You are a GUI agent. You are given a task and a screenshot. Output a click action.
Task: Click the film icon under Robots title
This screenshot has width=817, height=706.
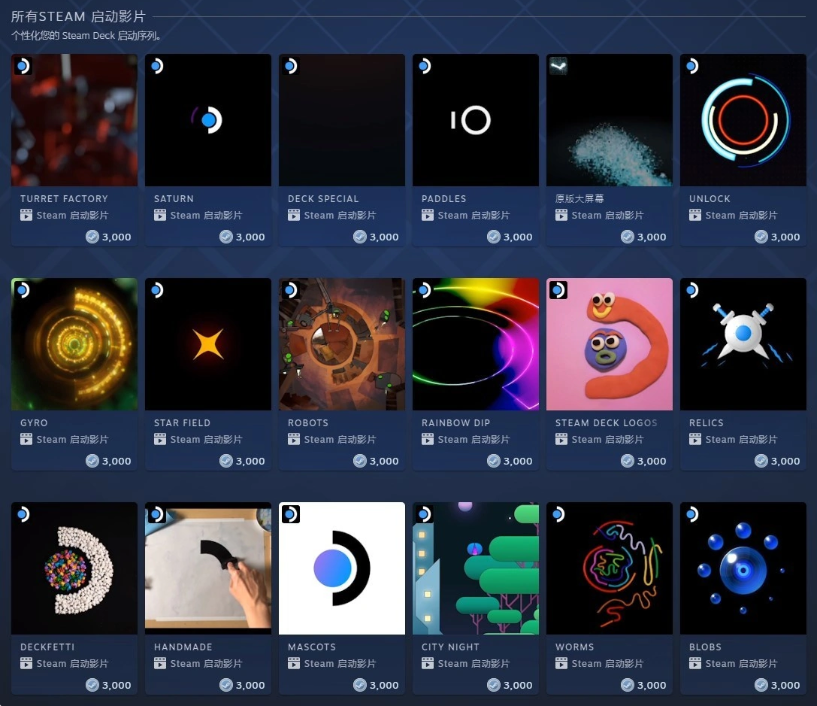coord(294,439)
